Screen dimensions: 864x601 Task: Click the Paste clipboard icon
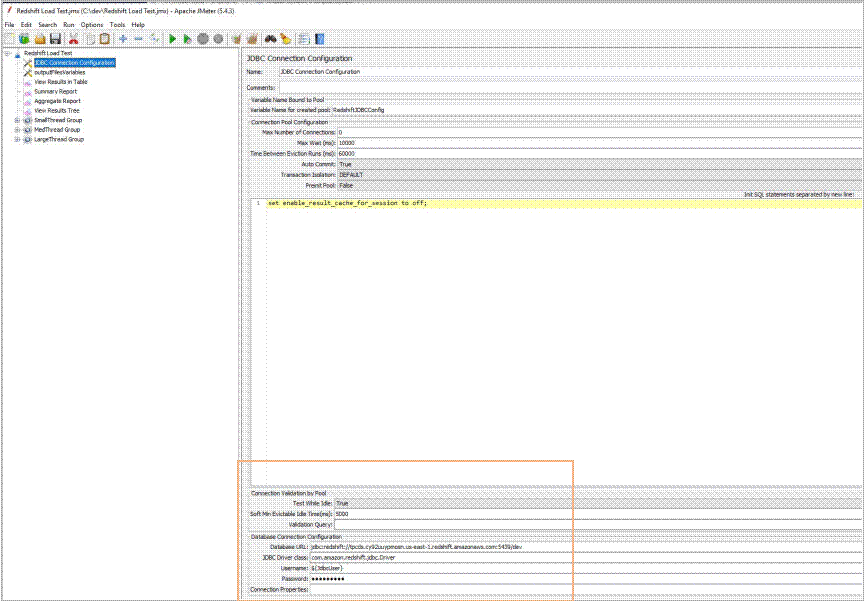(x=105, y=39)
